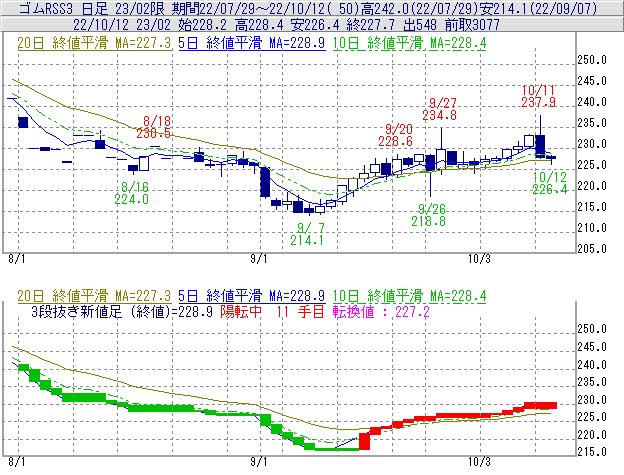Click the 陽転中 11 手目 status text
624x475 pixels.
(x=273, y=311)
